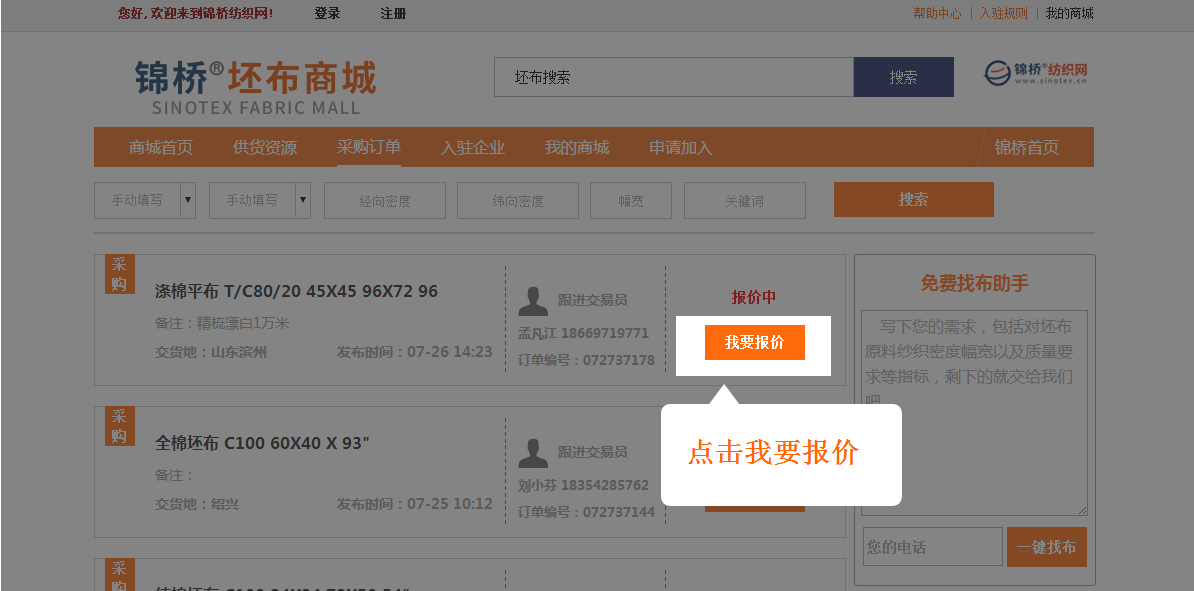Click the dark blue 搜索 button

click(903, 77)
